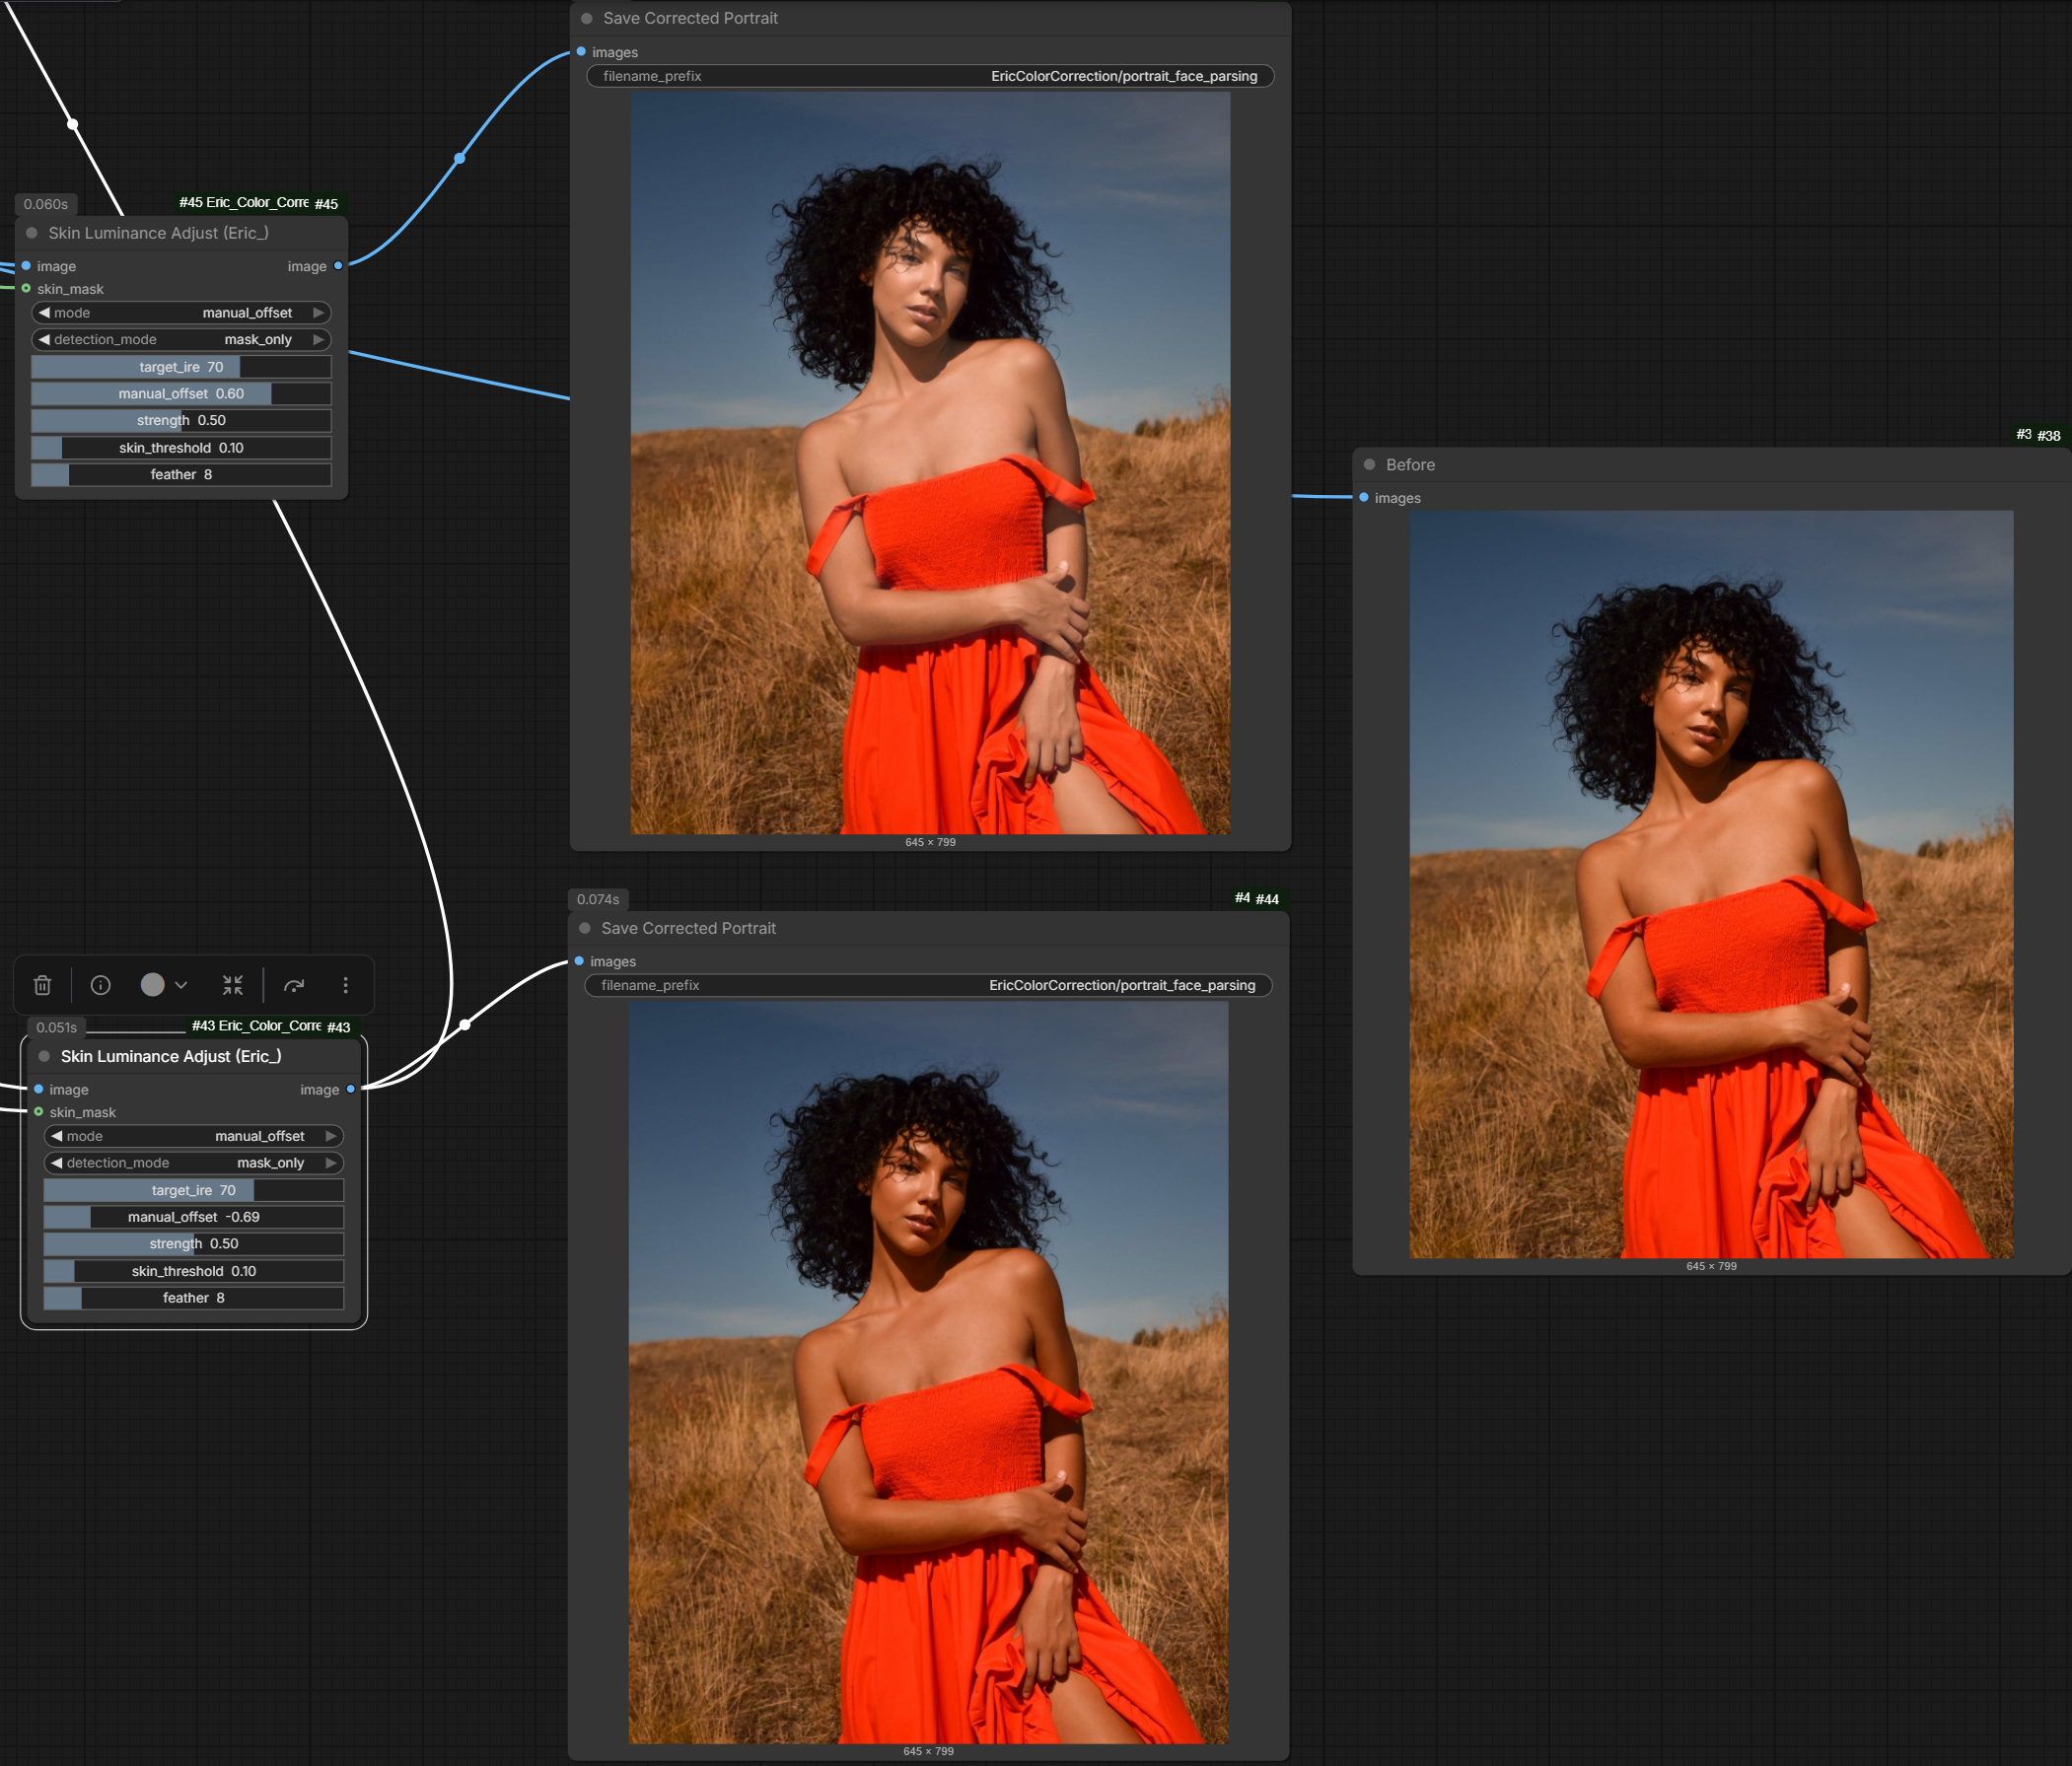The image size is (2072, 1766).
Task: Click the image output port on node #43
Action: pos(351,1089)
